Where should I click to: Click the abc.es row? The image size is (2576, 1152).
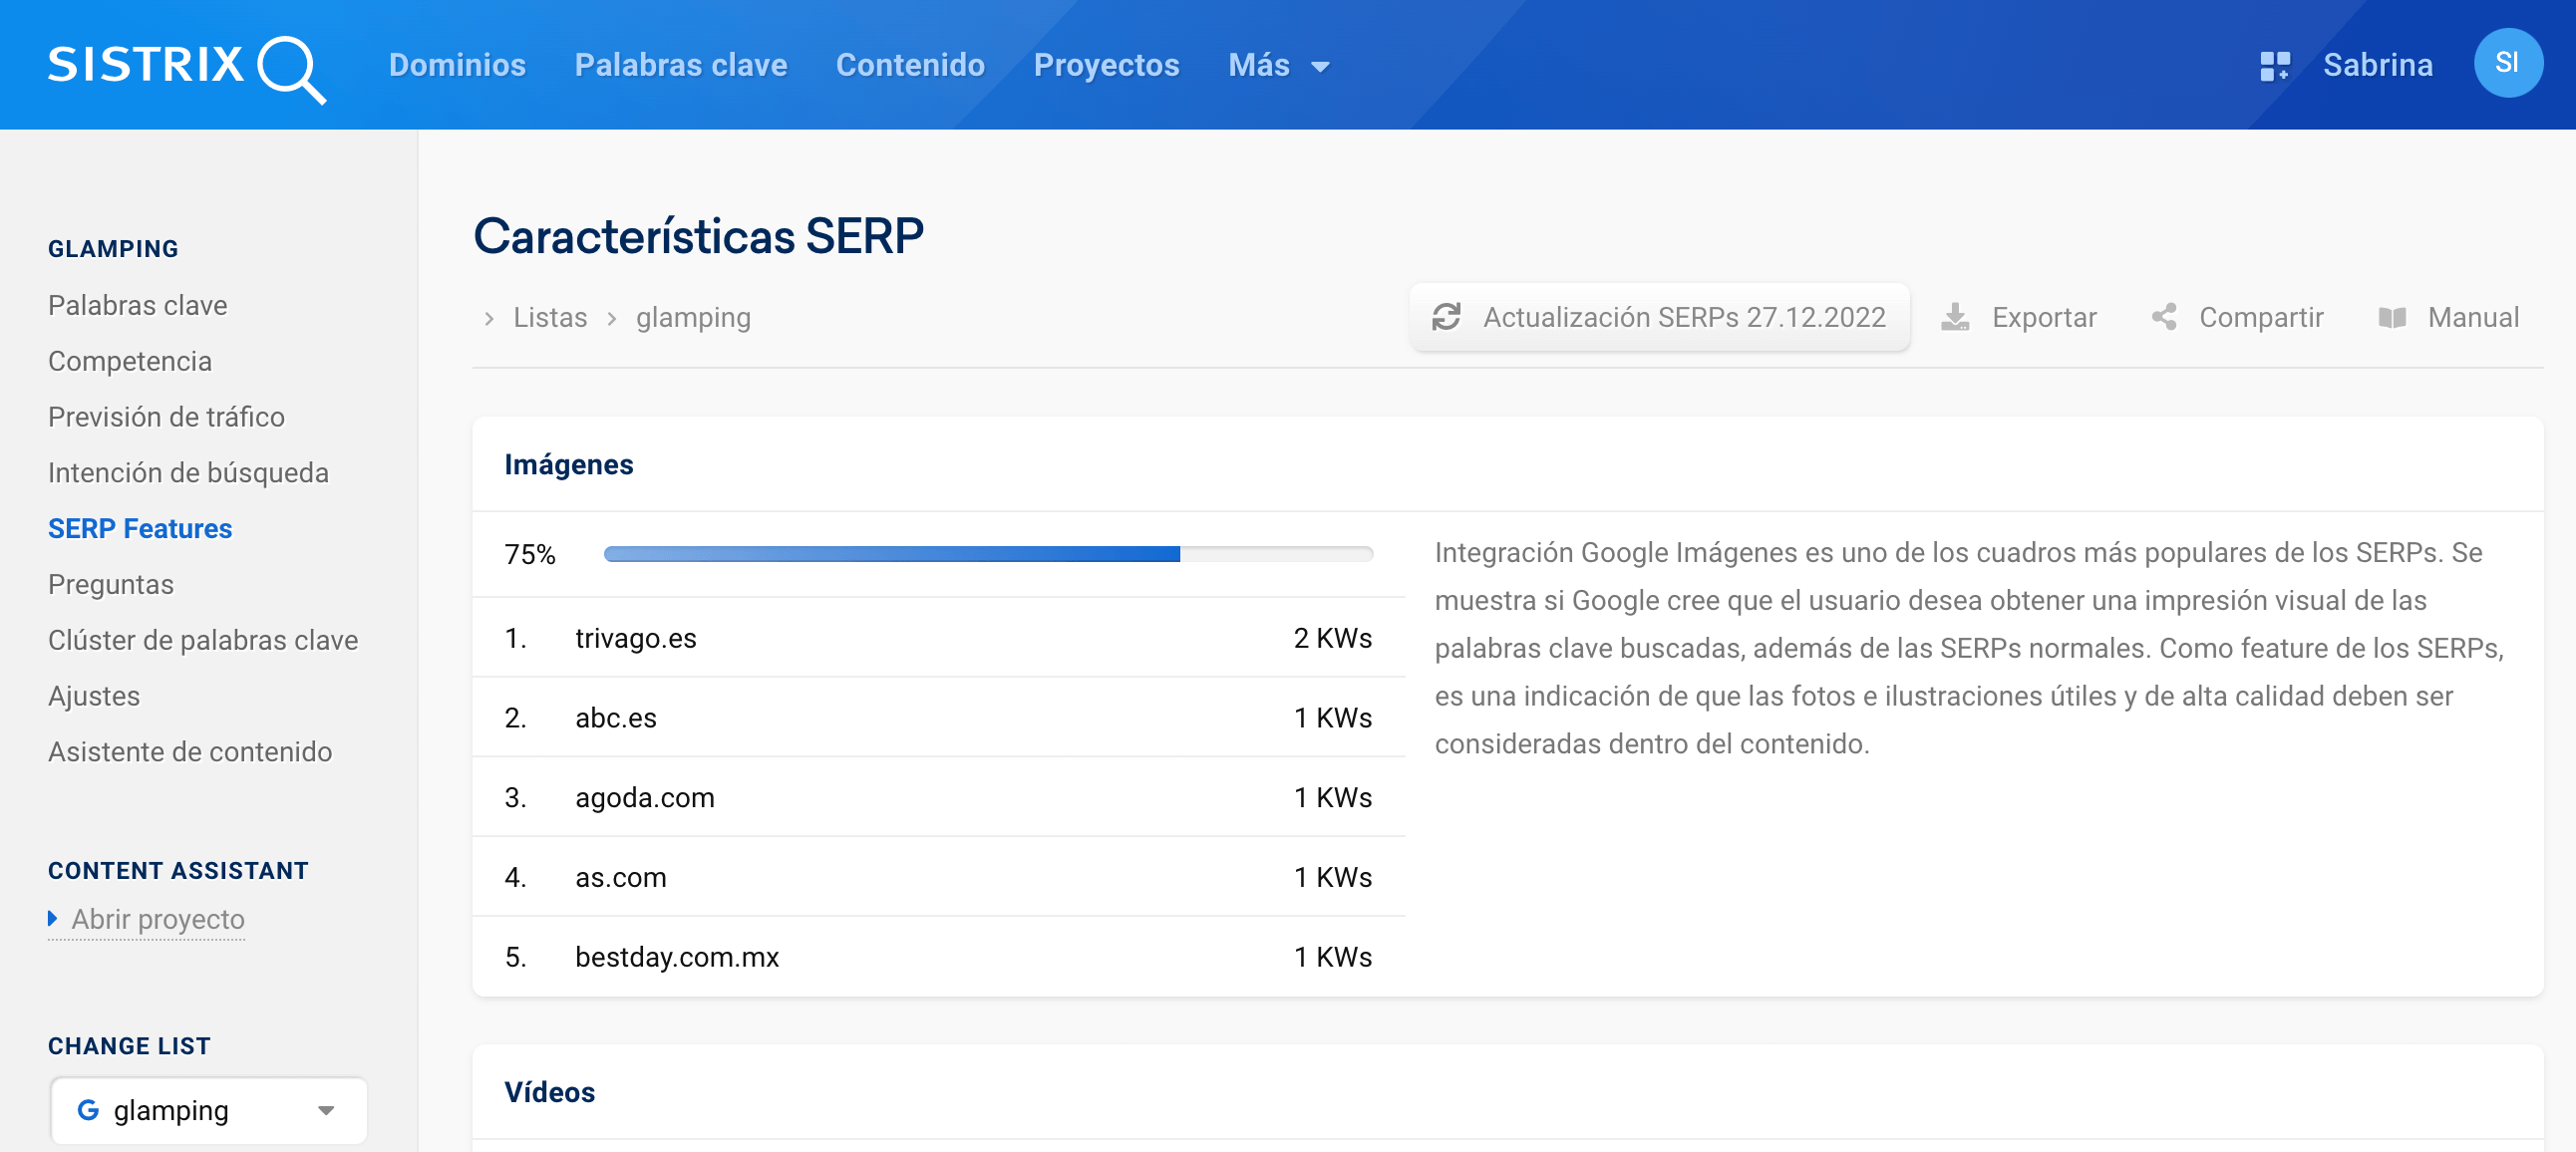[938, 717]
